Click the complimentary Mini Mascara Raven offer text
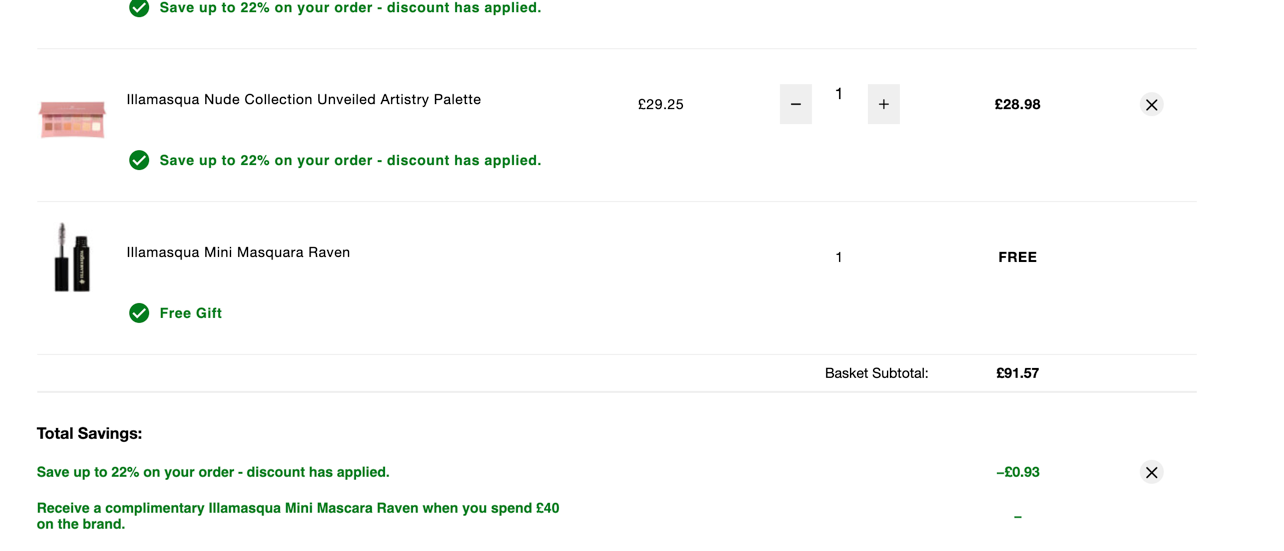This screenshot has width=1284, height=551. pos(298,516)
